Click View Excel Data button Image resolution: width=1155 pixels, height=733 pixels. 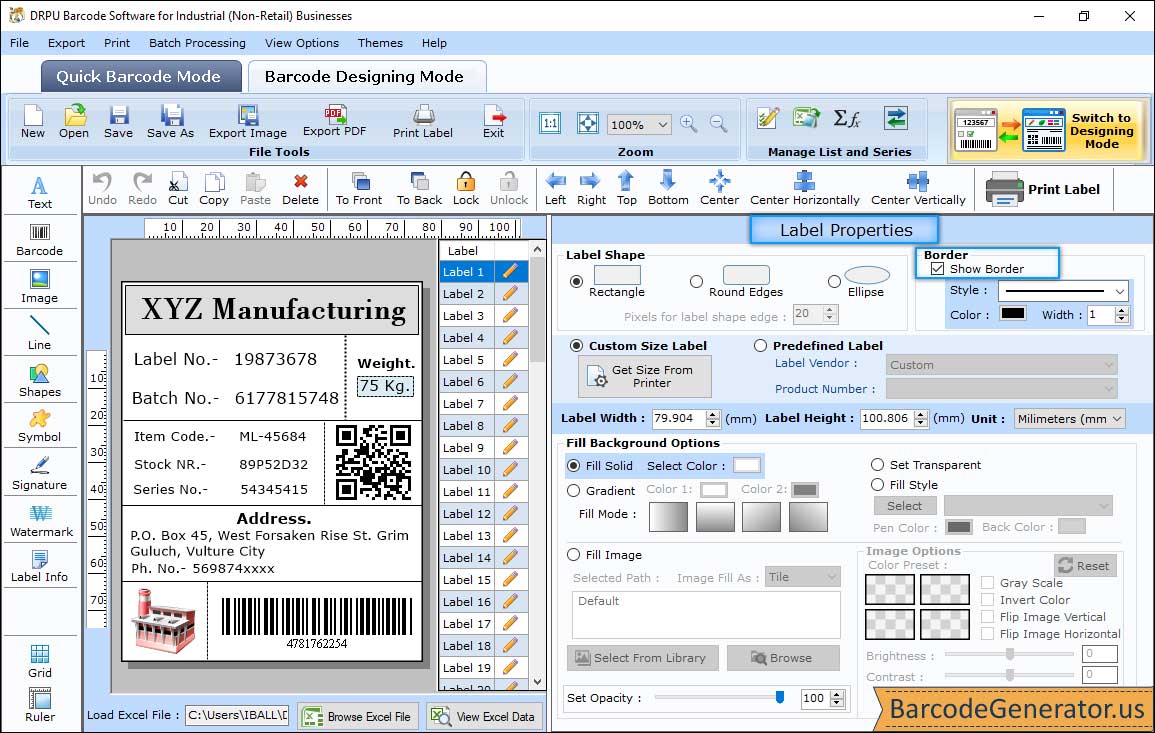click(485, 716)
